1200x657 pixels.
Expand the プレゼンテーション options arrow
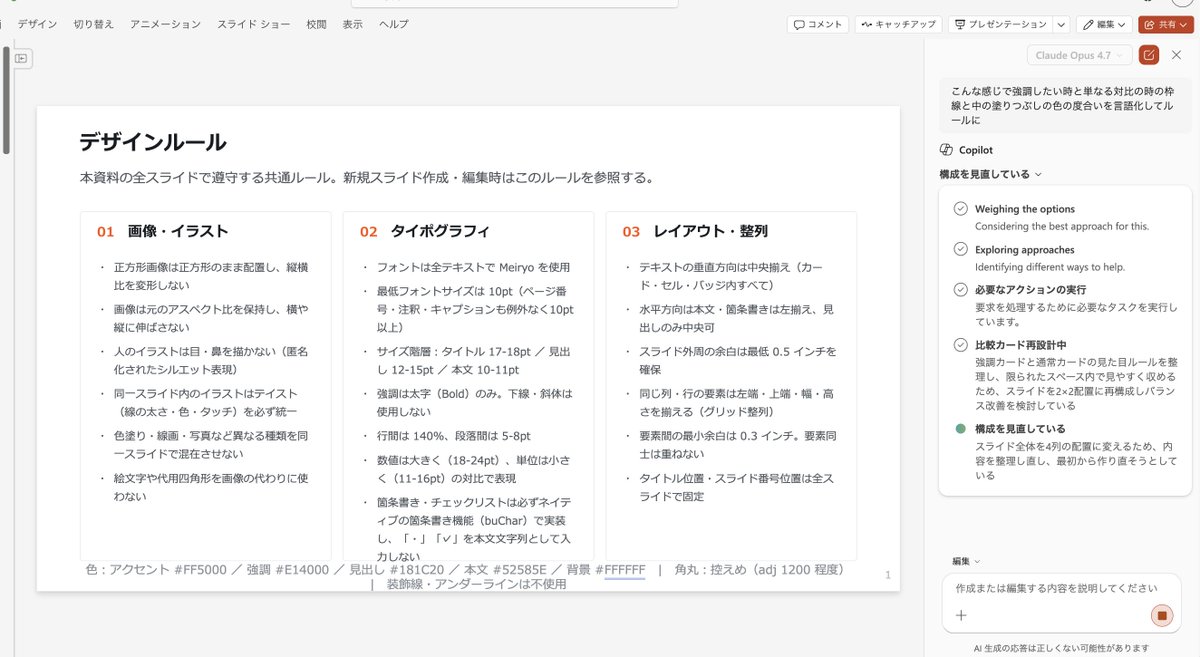[1061, 24]
